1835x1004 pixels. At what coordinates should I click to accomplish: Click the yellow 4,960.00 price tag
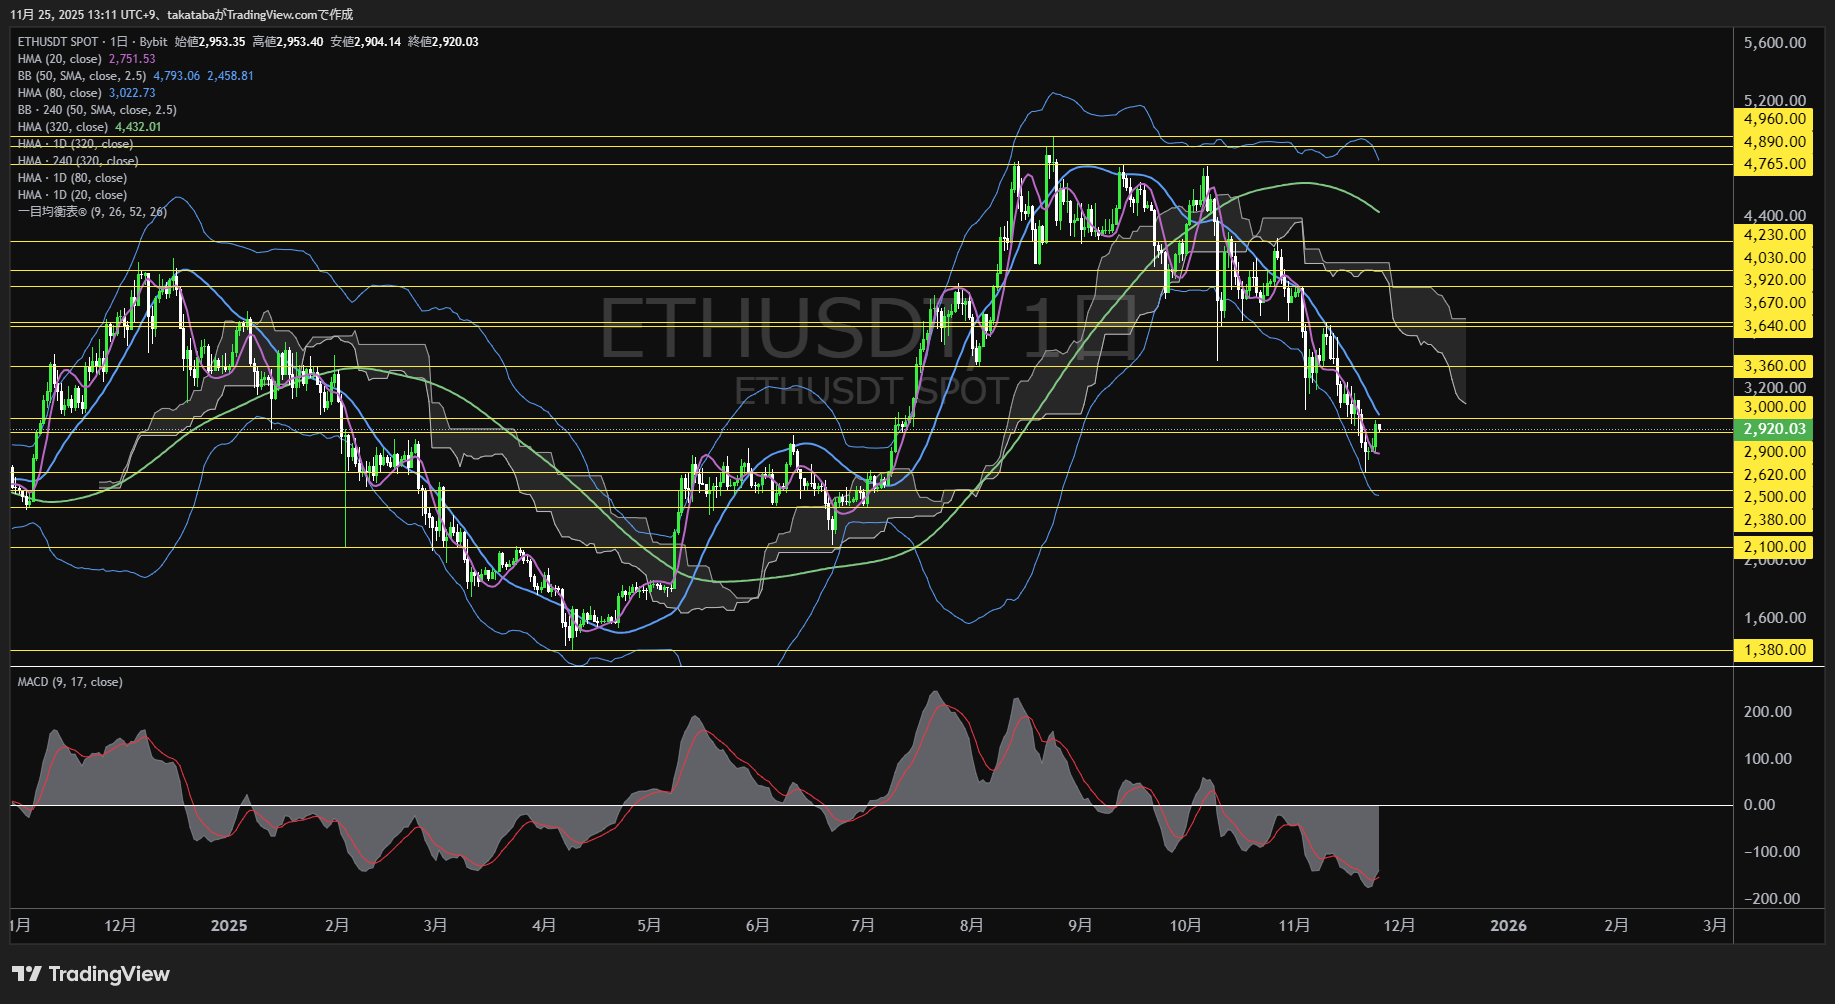pos(1774,119)
